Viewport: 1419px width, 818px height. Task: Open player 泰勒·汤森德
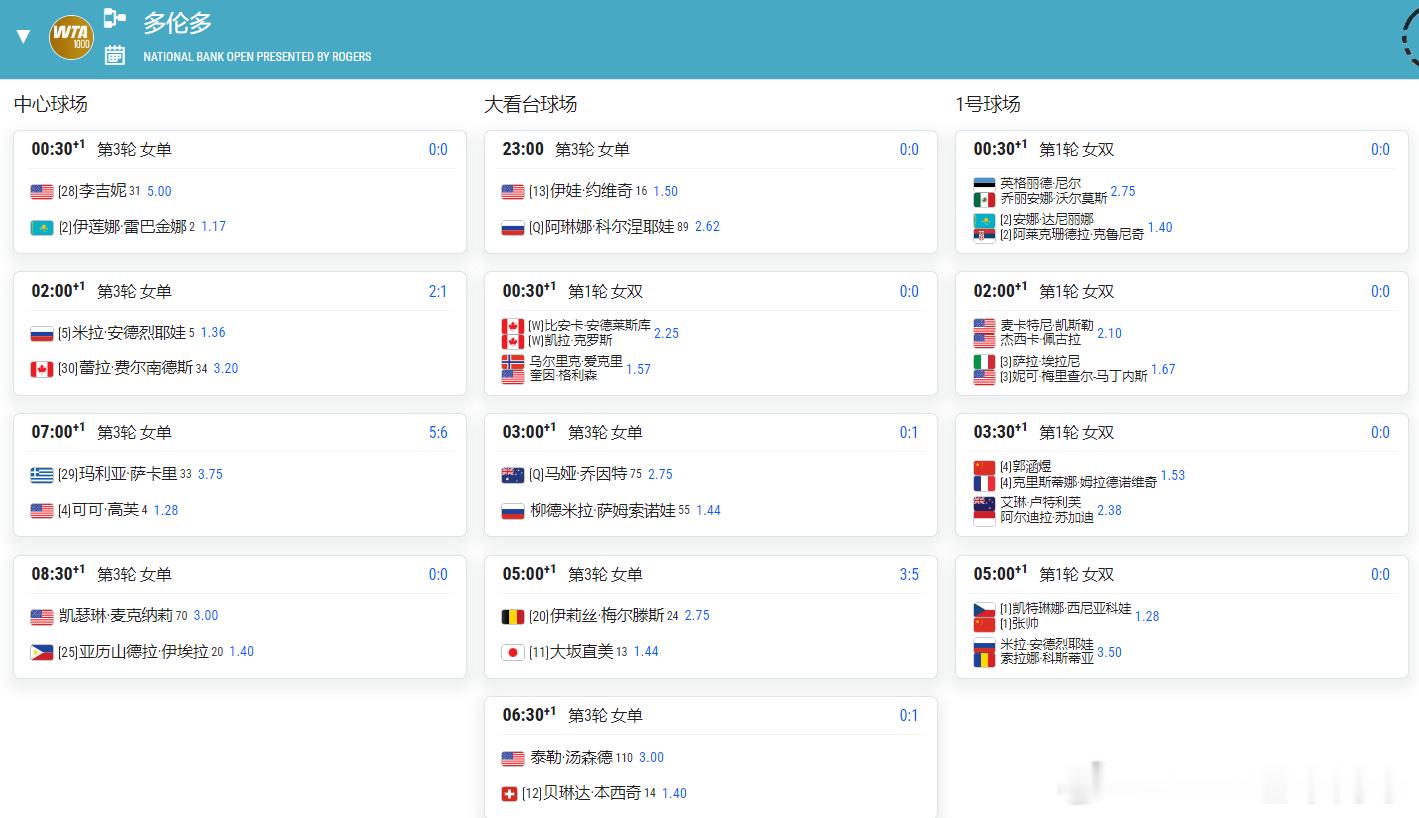(x=572, y=758)
